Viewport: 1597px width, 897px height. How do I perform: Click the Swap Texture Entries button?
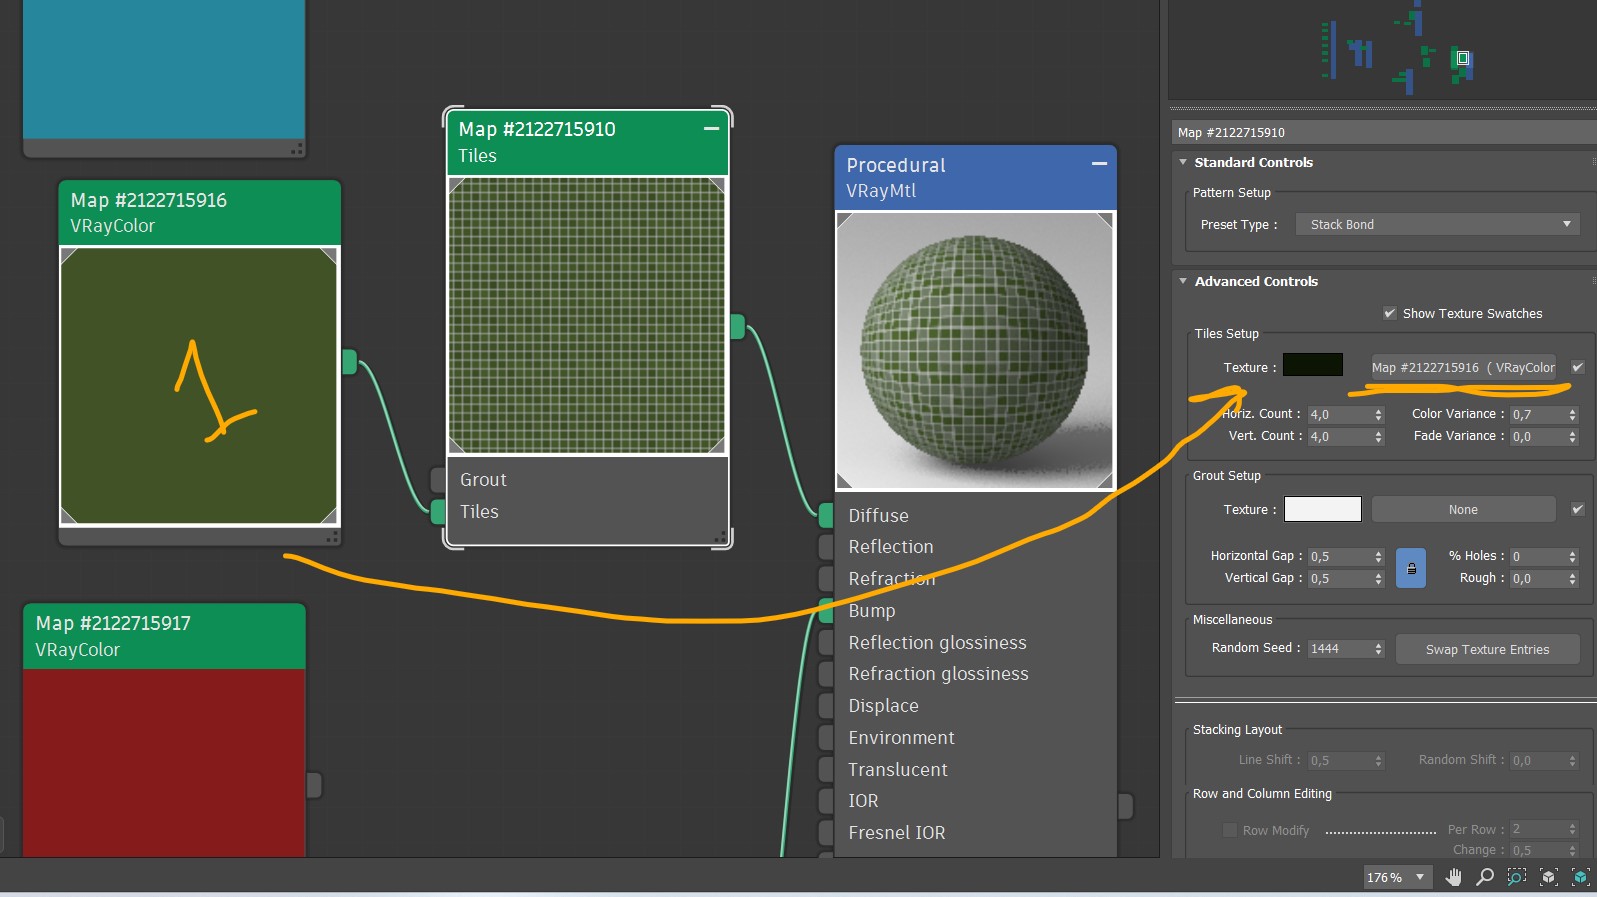pyautogui.click(x=1487, y=649)
